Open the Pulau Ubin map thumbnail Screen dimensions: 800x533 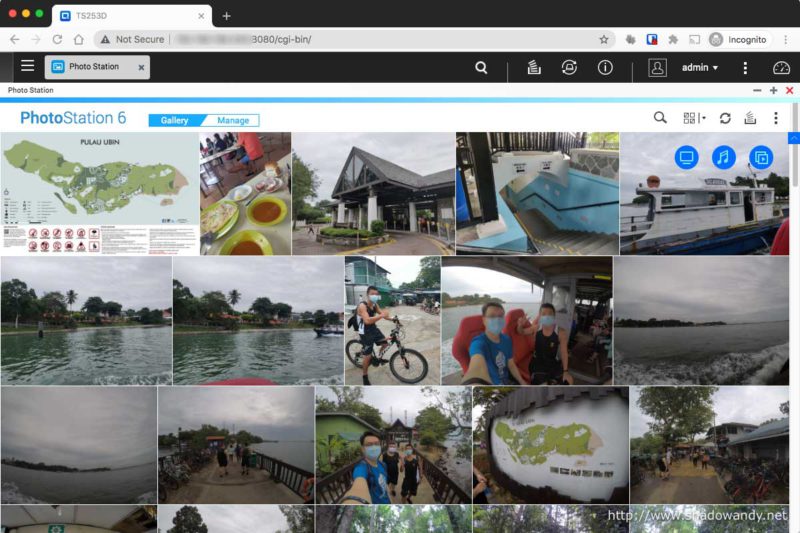pyautogui.click(x=99, y=194)
